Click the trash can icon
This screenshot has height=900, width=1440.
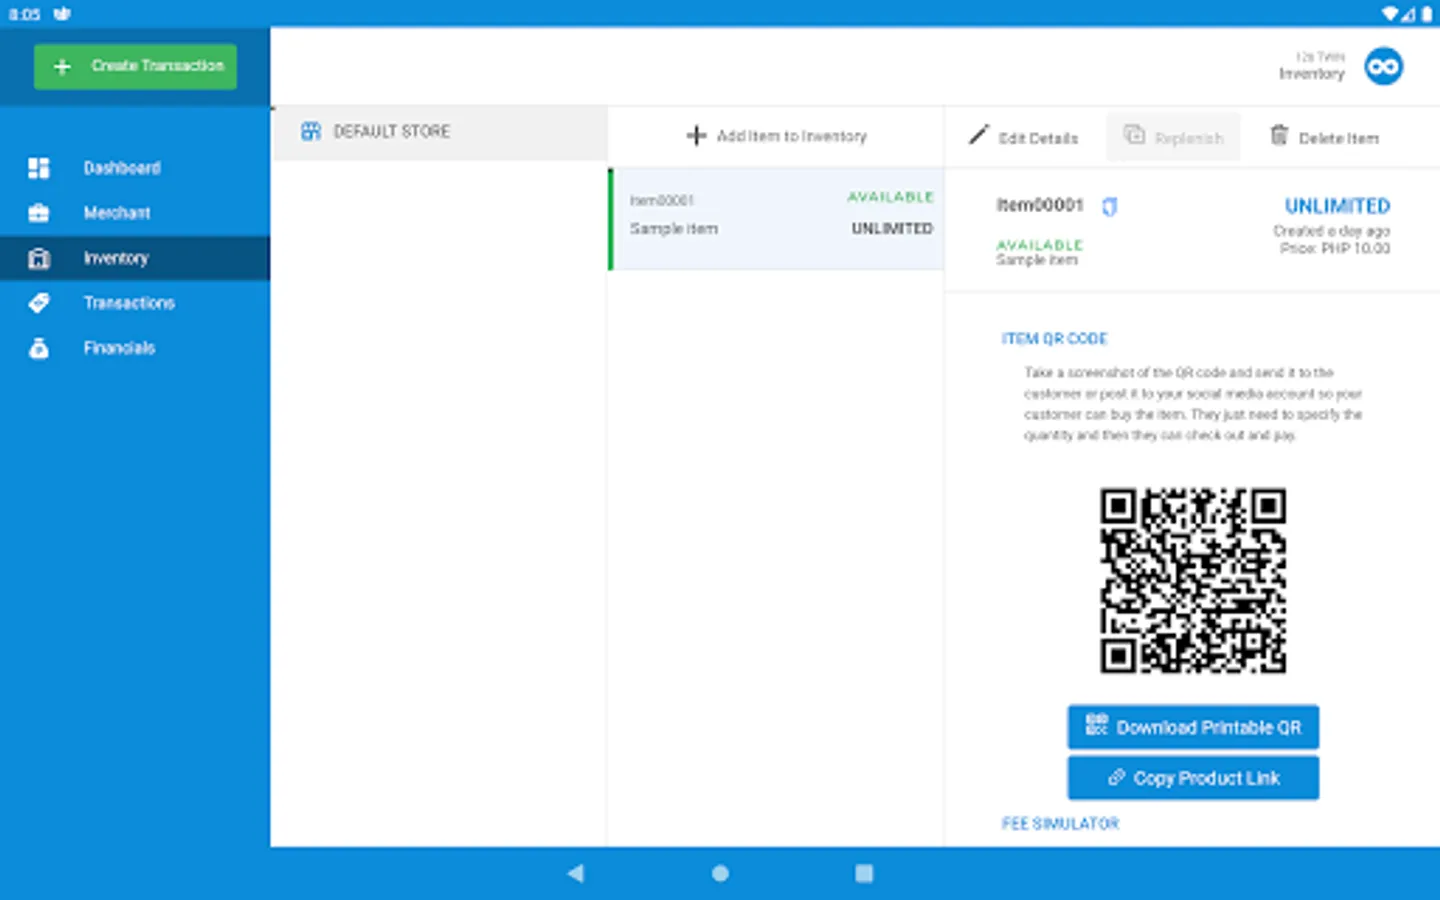coord(1279,135)
